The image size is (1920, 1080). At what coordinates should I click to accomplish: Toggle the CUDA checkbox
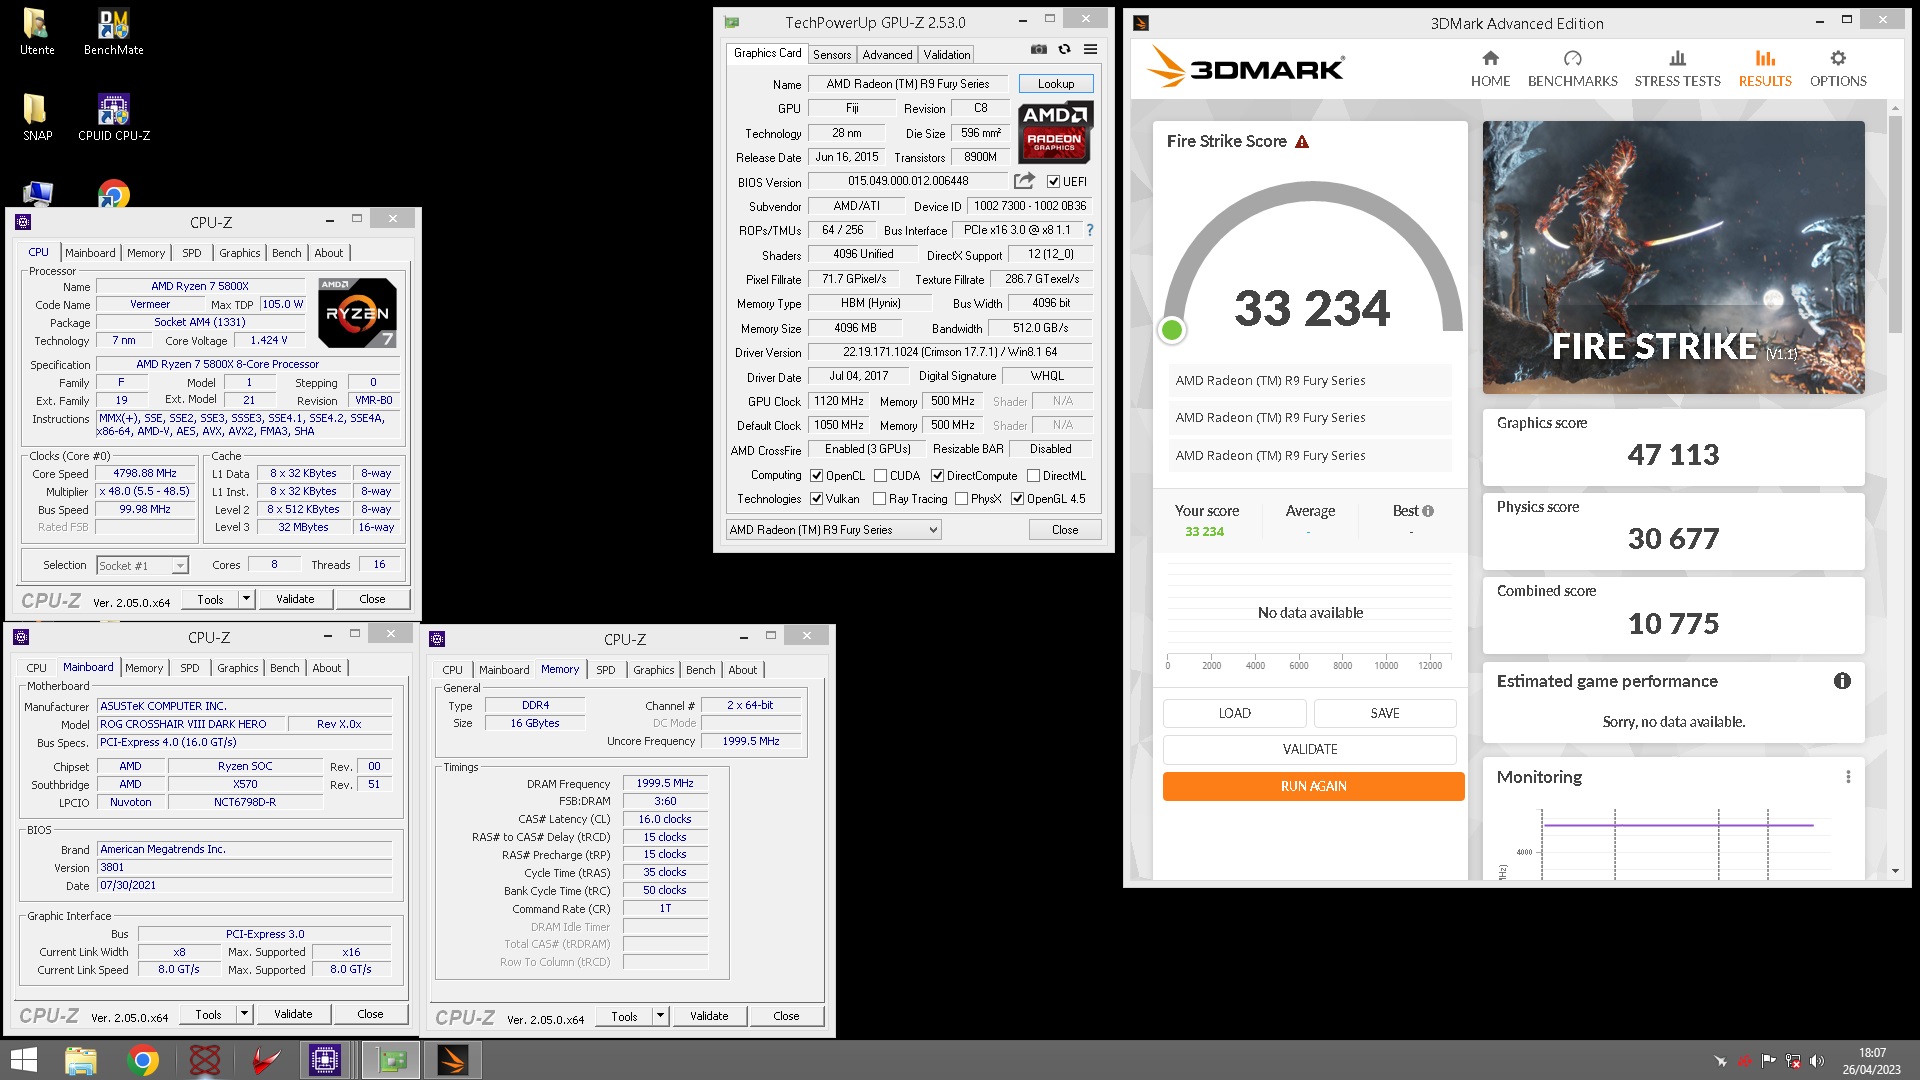pos(881,476)
